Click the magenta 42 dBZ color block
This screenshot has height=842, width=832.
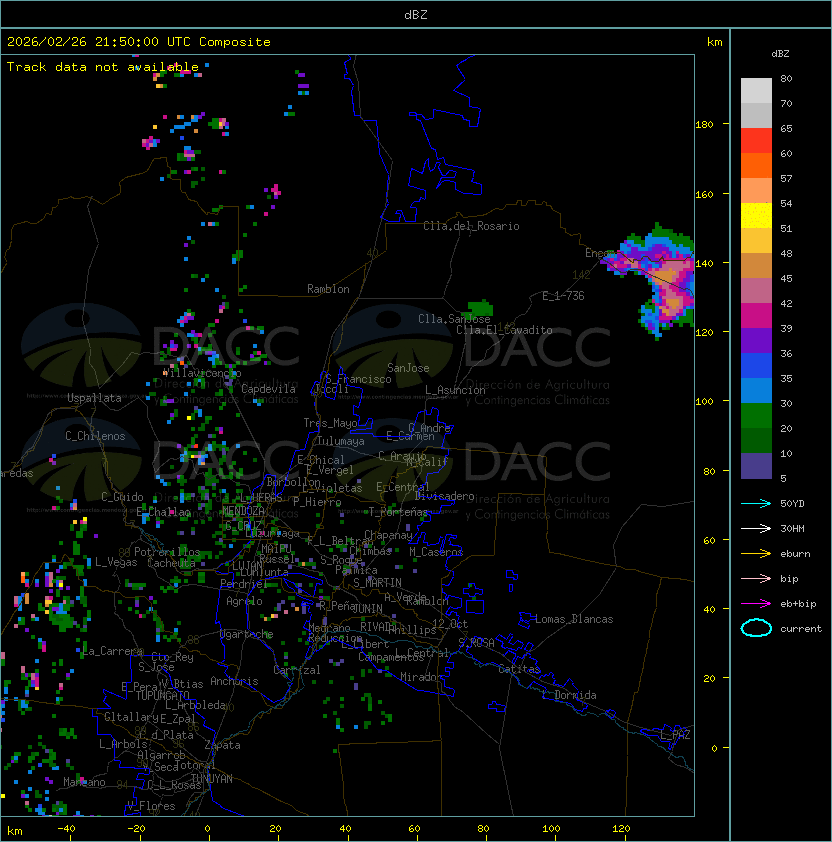(x=756, y=315)
